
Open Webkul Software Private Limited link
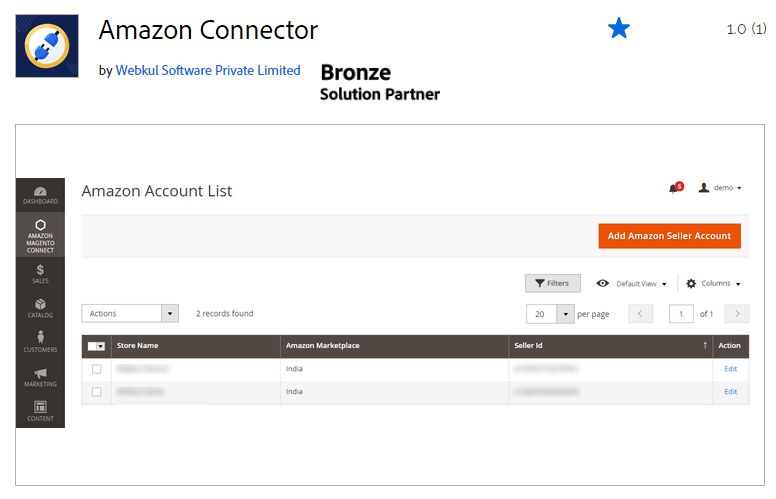(x=208, y=70)
